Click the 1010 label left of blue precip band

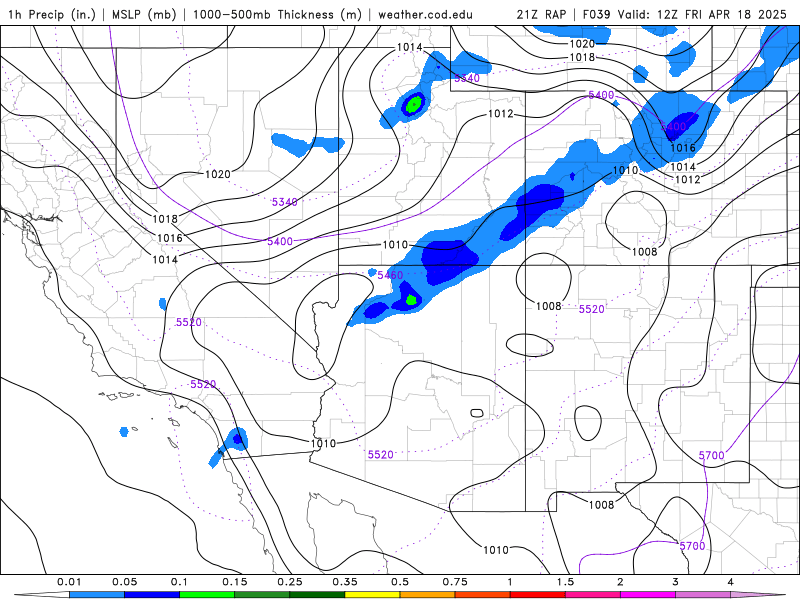395,245
